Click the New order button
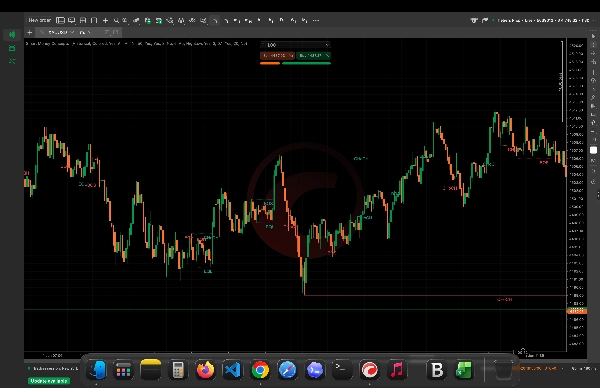 pyautogui.click(x=39, y=20)
